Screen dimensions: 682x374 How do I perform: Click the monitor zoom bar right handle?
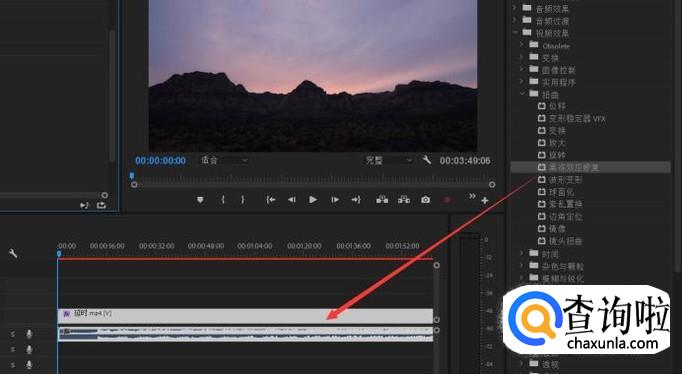492,184
